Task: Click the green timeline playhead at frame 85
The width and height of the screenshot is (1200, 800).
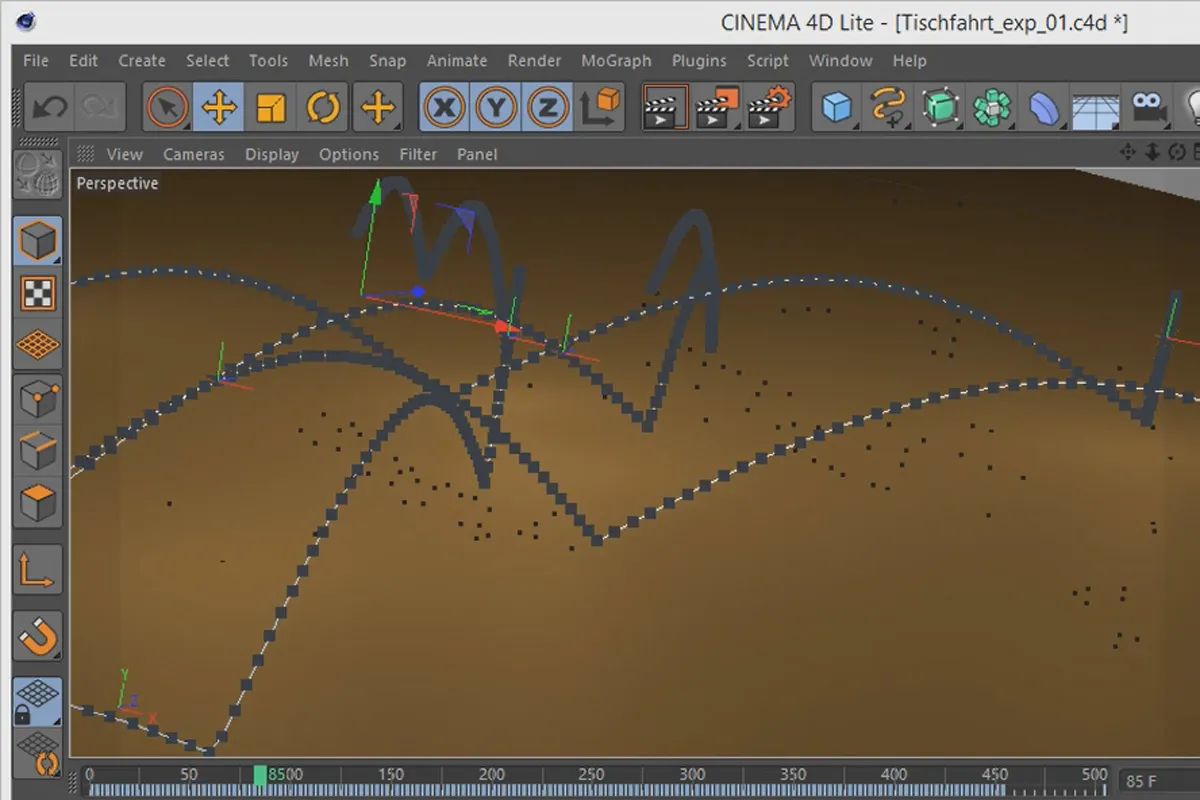Action: point(260,775)
